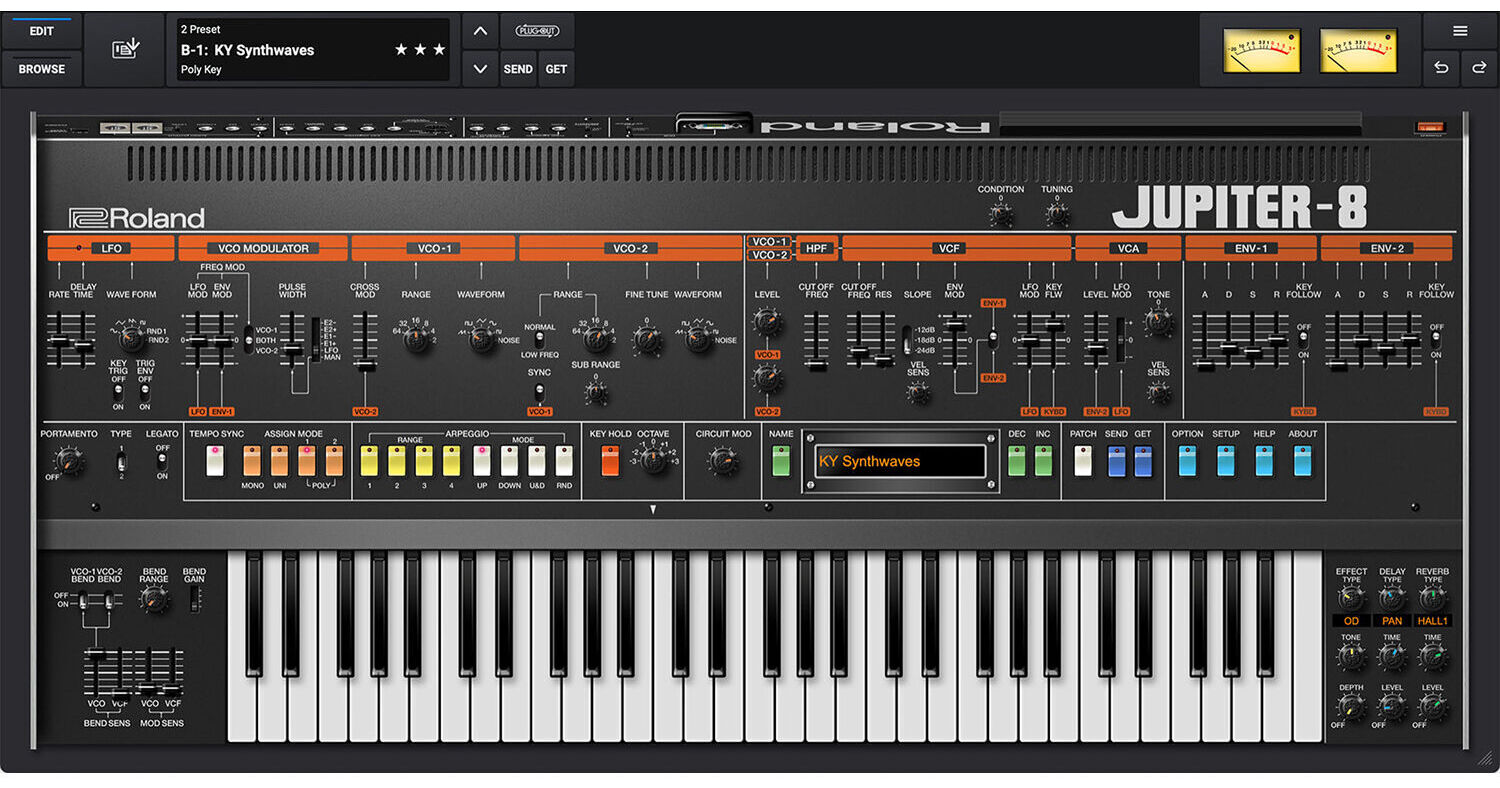
Task: Click the OCTAVE knob
Action: [x=653, y=461]
